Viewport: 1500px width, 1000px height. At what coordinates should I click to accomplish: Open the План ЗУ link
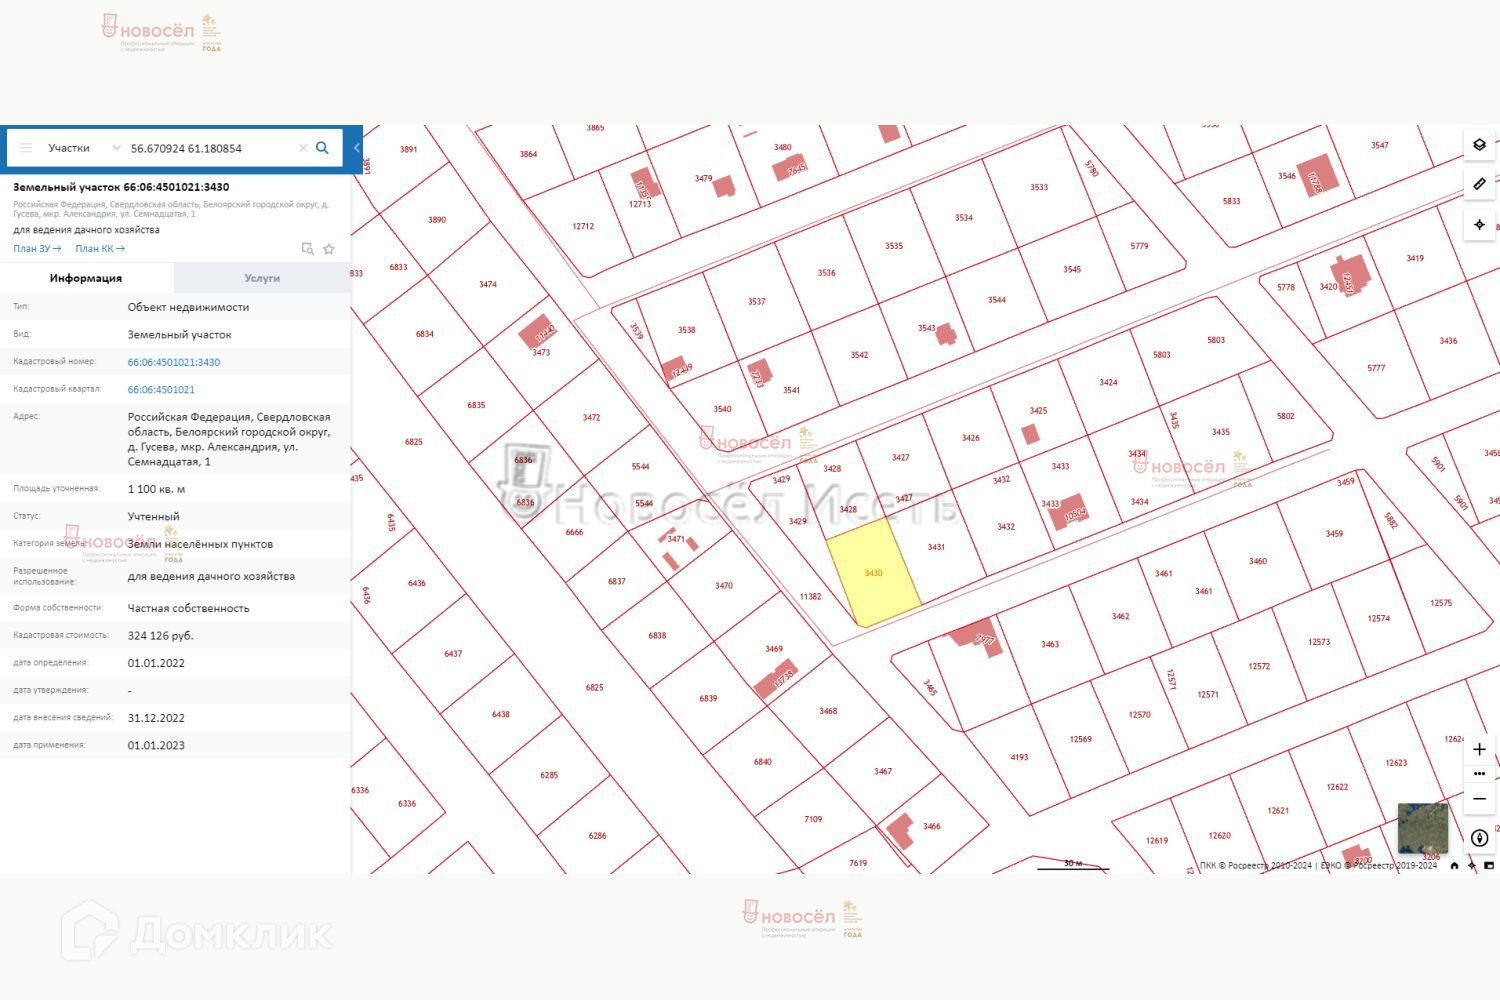point(37,249)
